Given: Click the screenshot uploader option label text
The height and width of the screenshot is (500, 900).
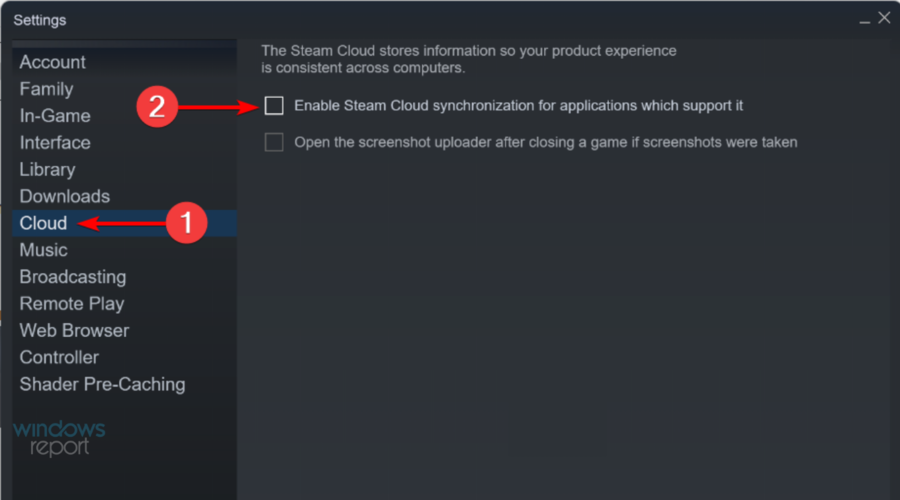Looking at the screenshot, I should coord(546,142).
